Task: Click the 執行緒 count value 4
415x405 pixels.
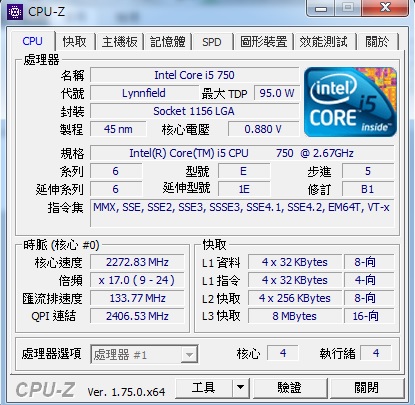Action: (x=376, y=353)
